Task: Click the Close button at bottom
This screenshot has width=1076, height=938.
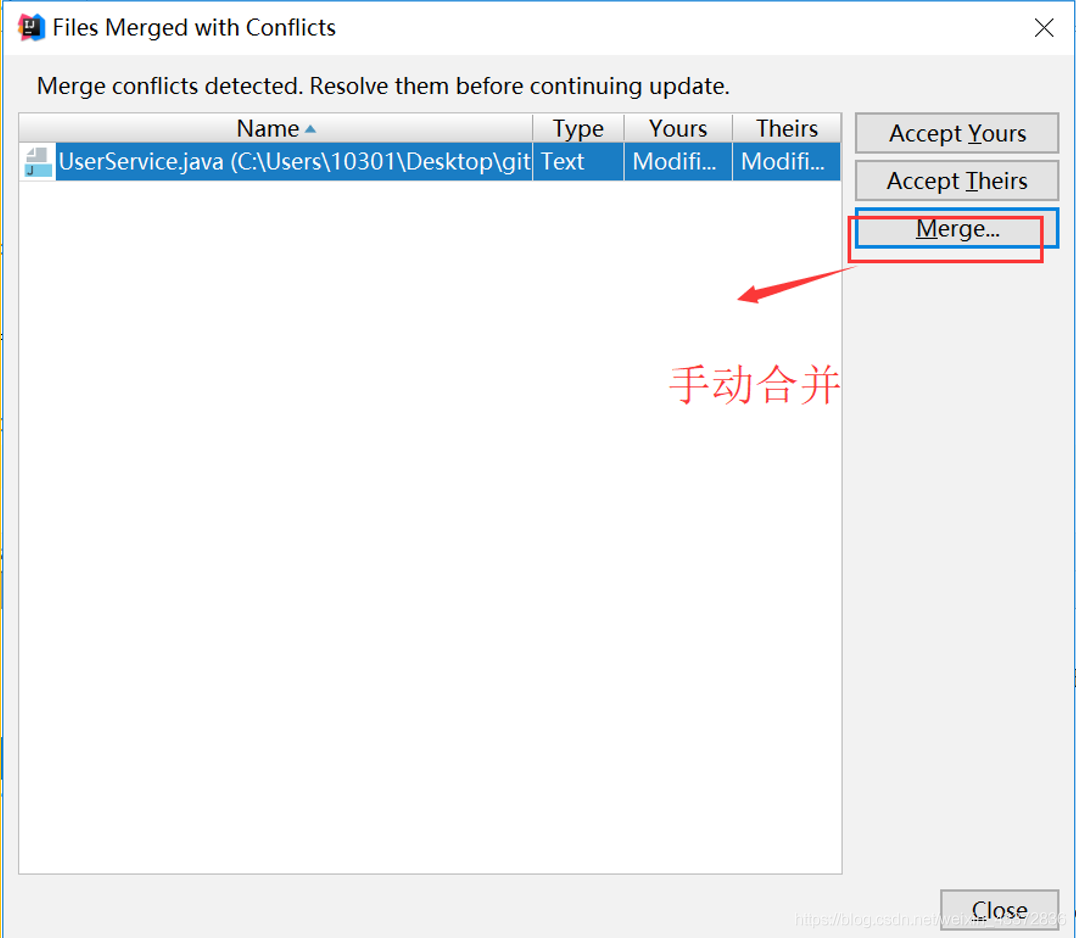Action: point(999,910)
